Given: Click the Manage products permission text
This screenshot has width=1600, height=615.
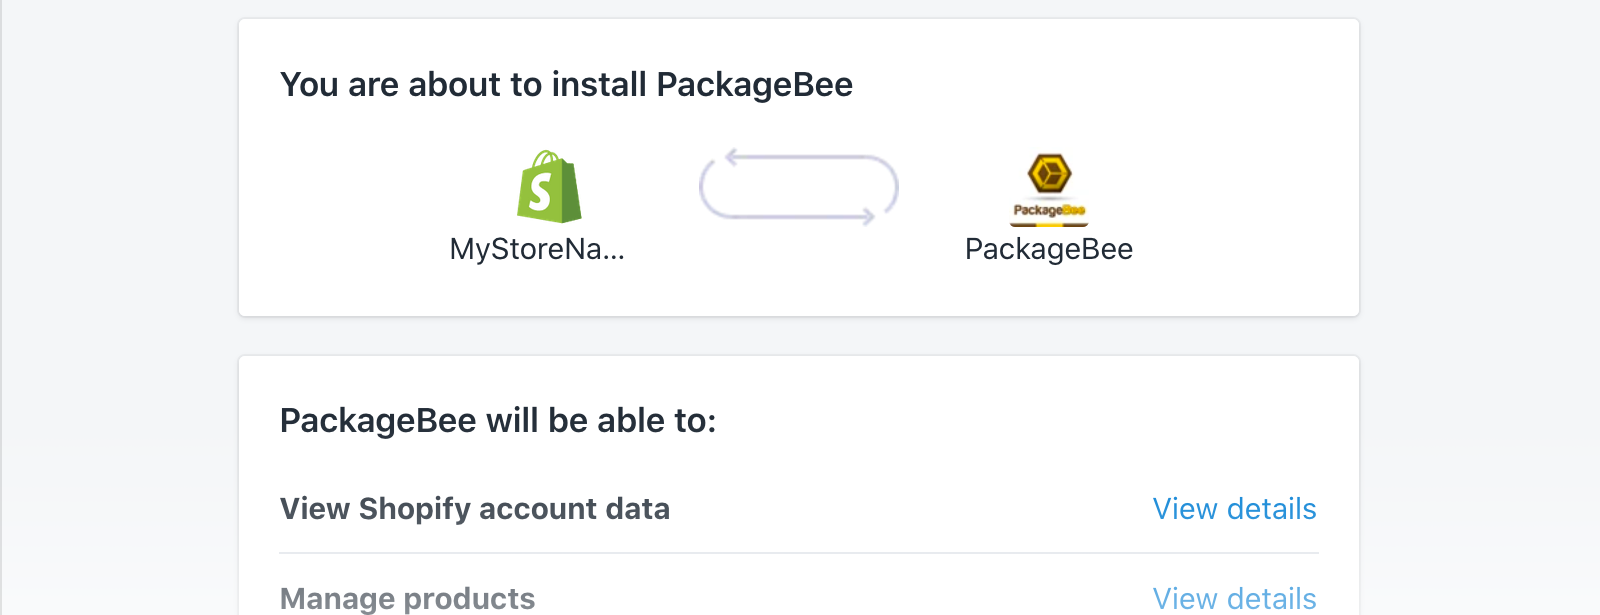Looking at the screenshot, I should pos(408,598).
